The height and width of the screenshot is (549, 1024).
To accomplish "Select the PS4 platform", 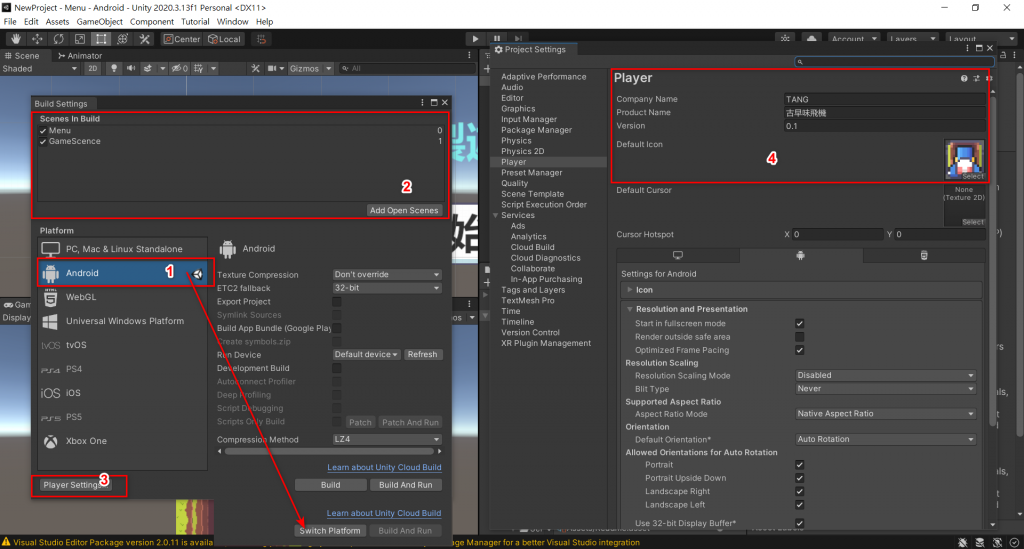I will pyautogui.click(x=123, y=369).
